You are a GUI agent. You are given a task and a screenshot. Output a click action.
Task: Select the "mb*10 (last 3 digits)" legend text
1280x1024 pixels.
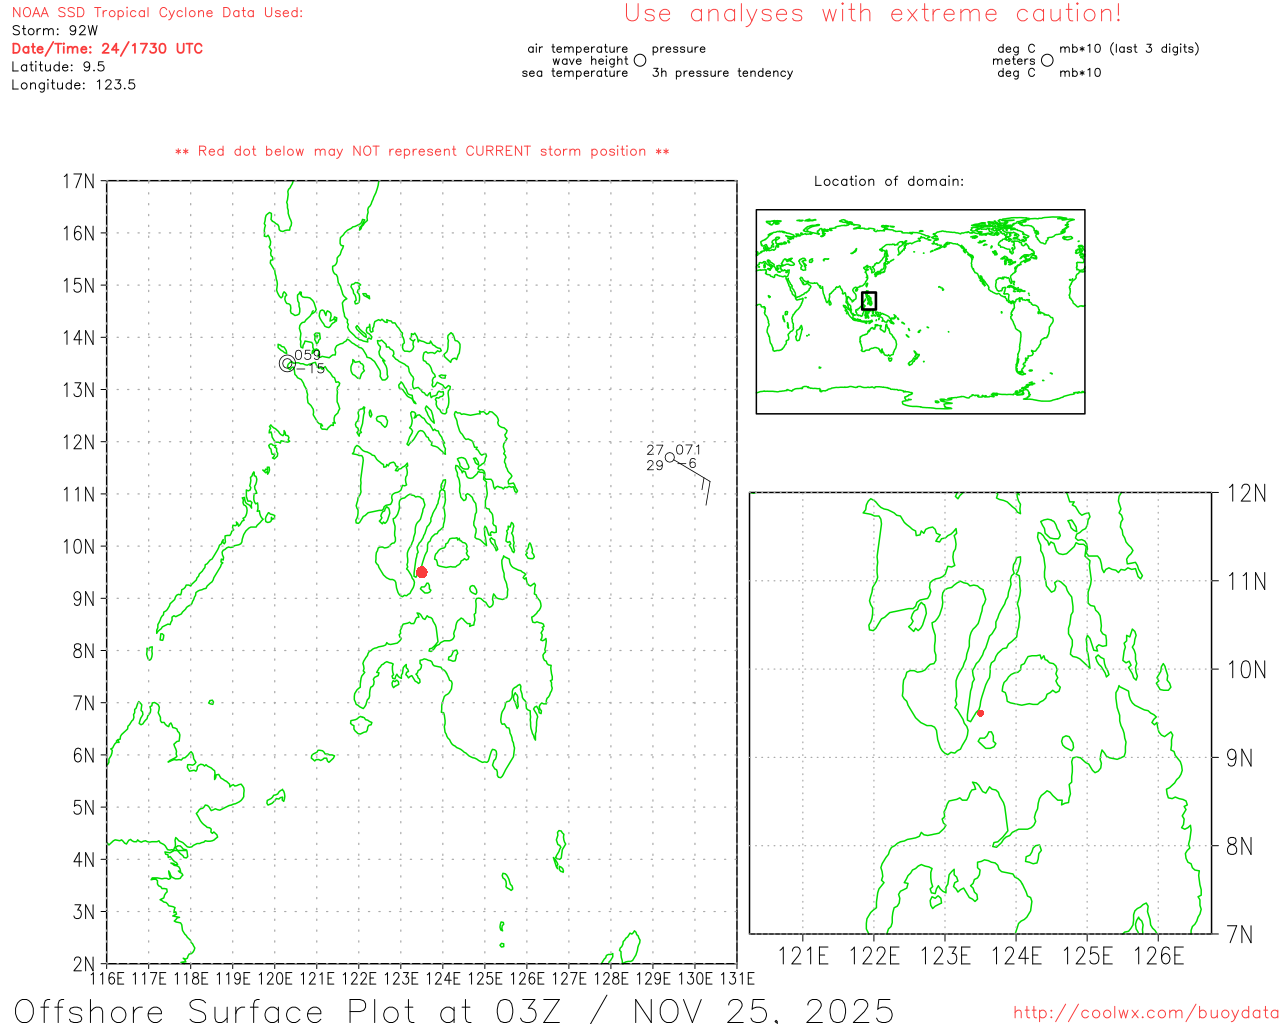[x=1129, y=48]
